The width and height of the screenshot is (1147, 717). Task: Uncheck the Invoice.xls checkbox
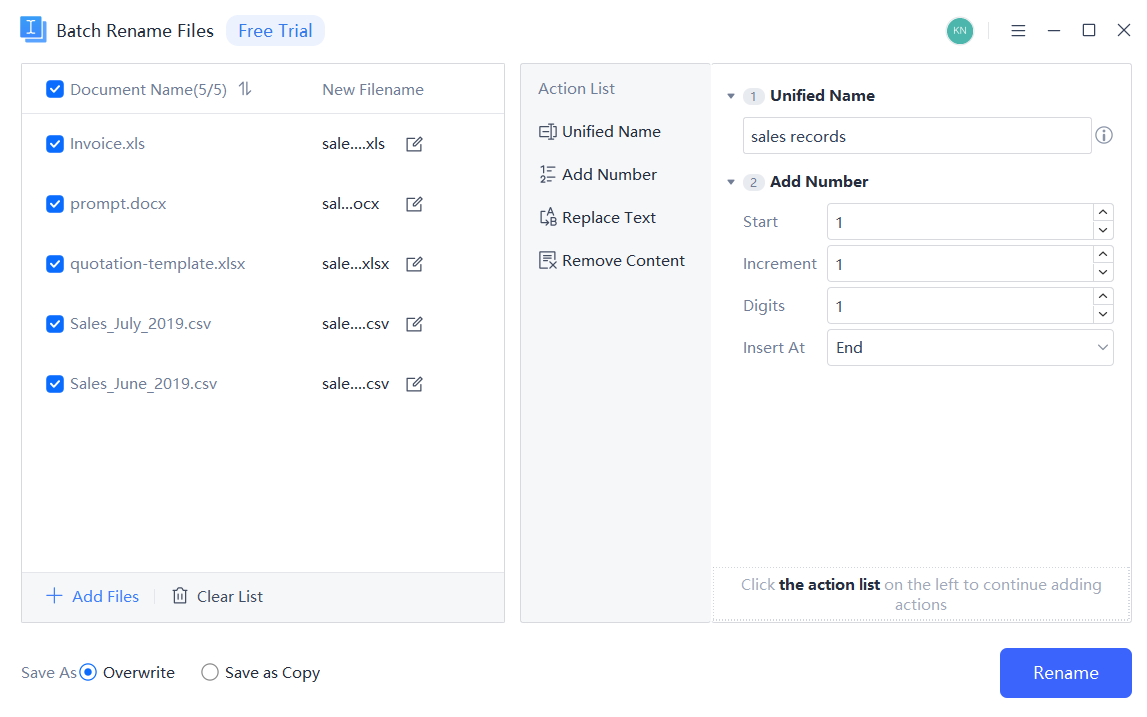click(x=56, y=144)
